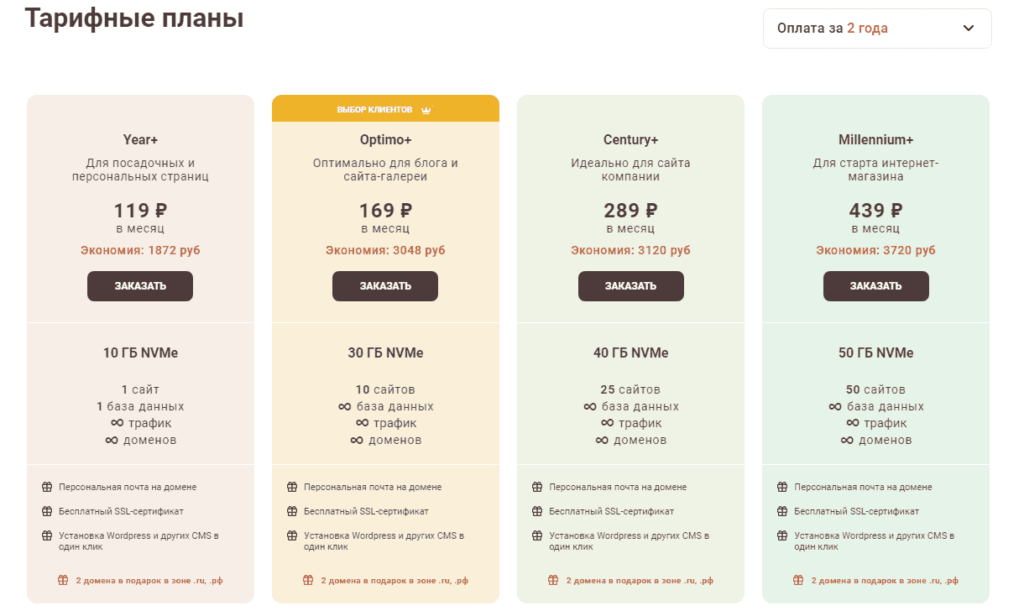Click the chevron arrow on the payment selector
This screenshot has height=611, width=1024.
(968, 28)
